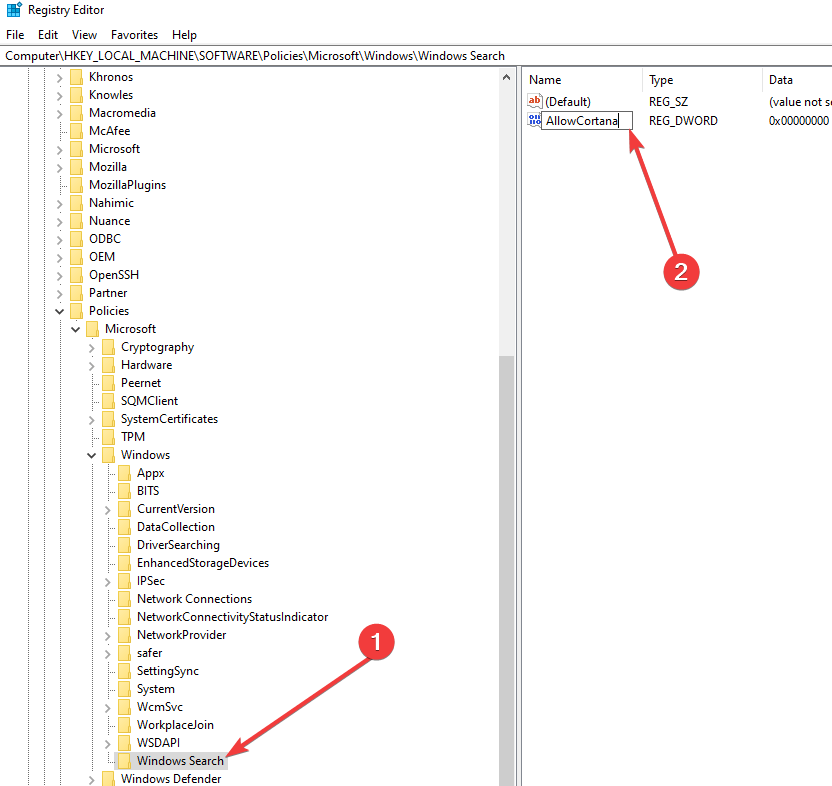Expand the top-level Microsoft key under SOFTWARE
This screenshot has height=786, width=832.
[x=59, y=150]
